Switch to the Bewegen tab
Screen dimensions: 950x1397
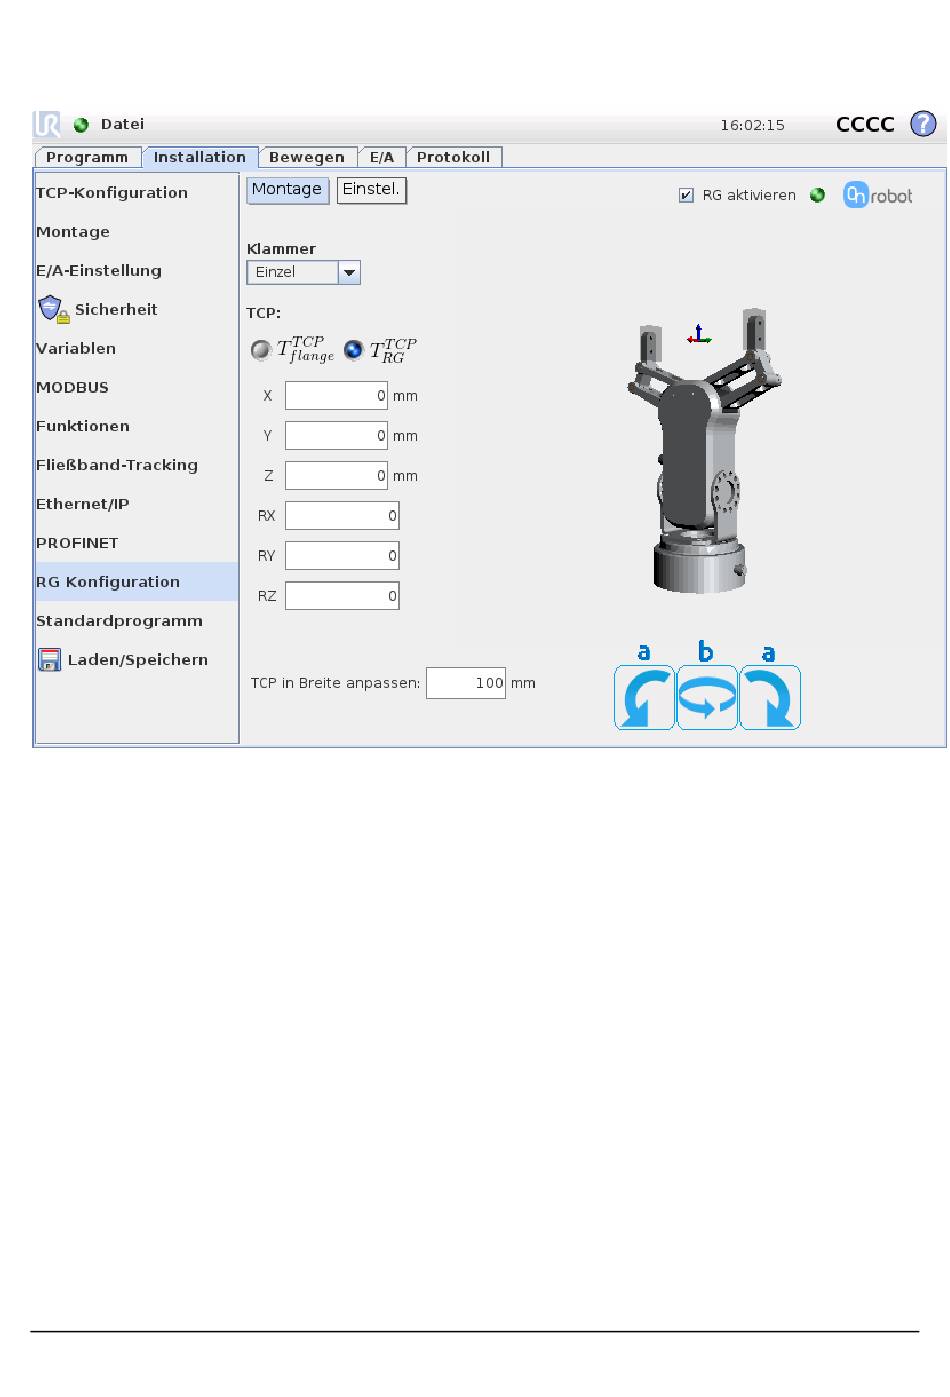point(307,157)
